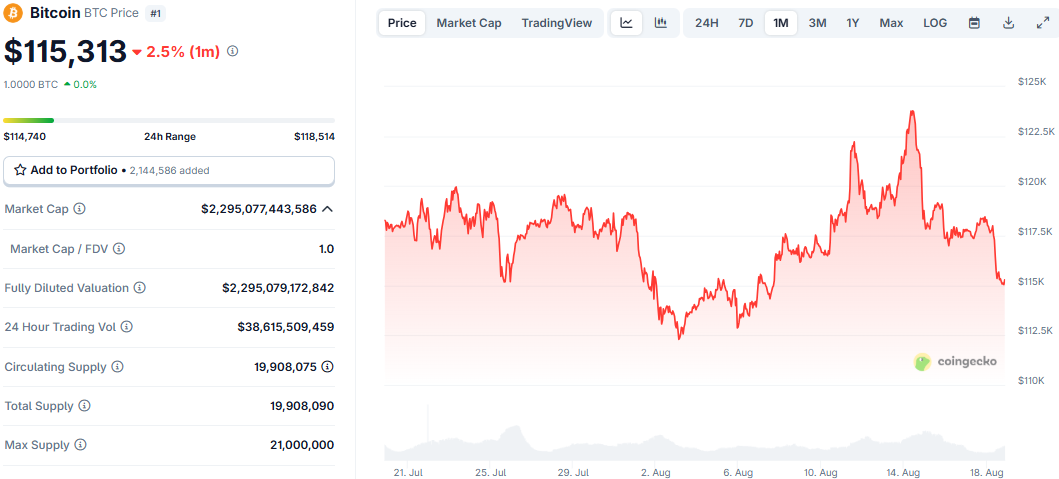
Task: Collapse the Market Cap details chevron
Action: 328,209
